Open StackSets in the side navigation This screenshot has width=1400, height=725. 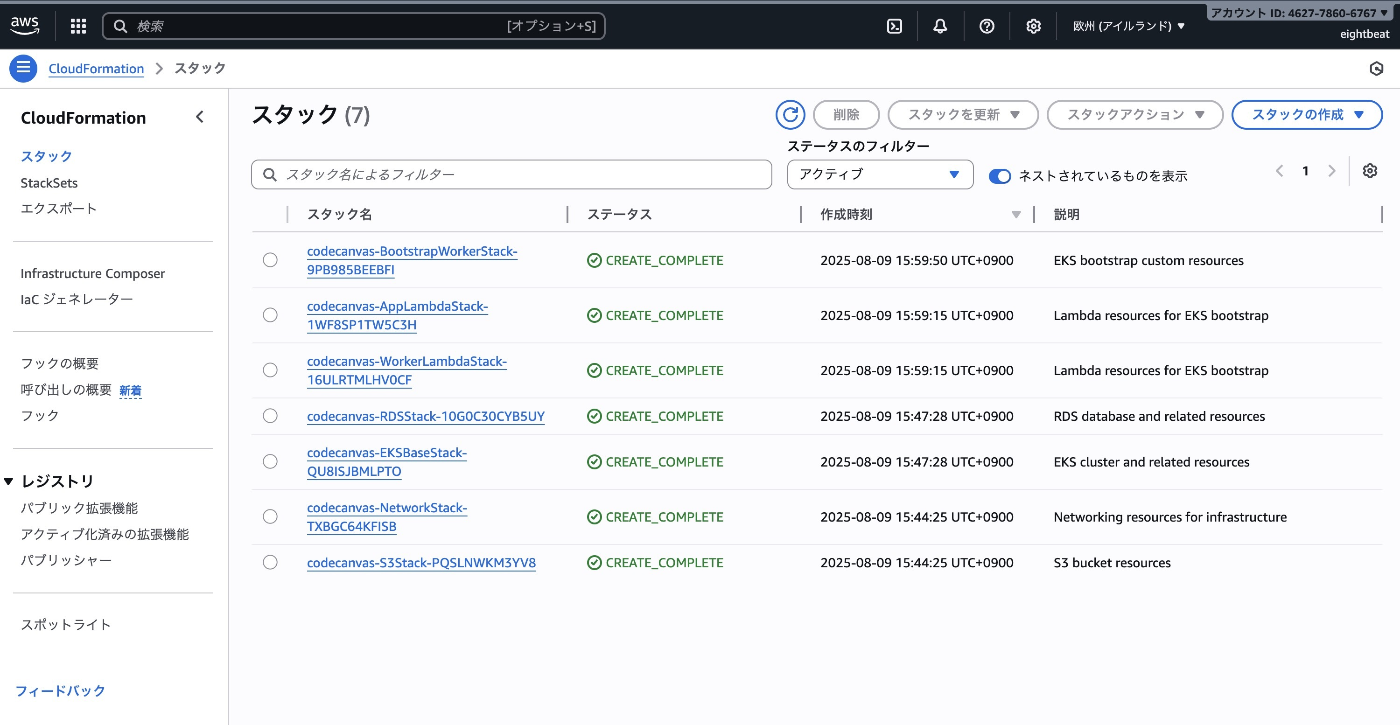[49, 183]
